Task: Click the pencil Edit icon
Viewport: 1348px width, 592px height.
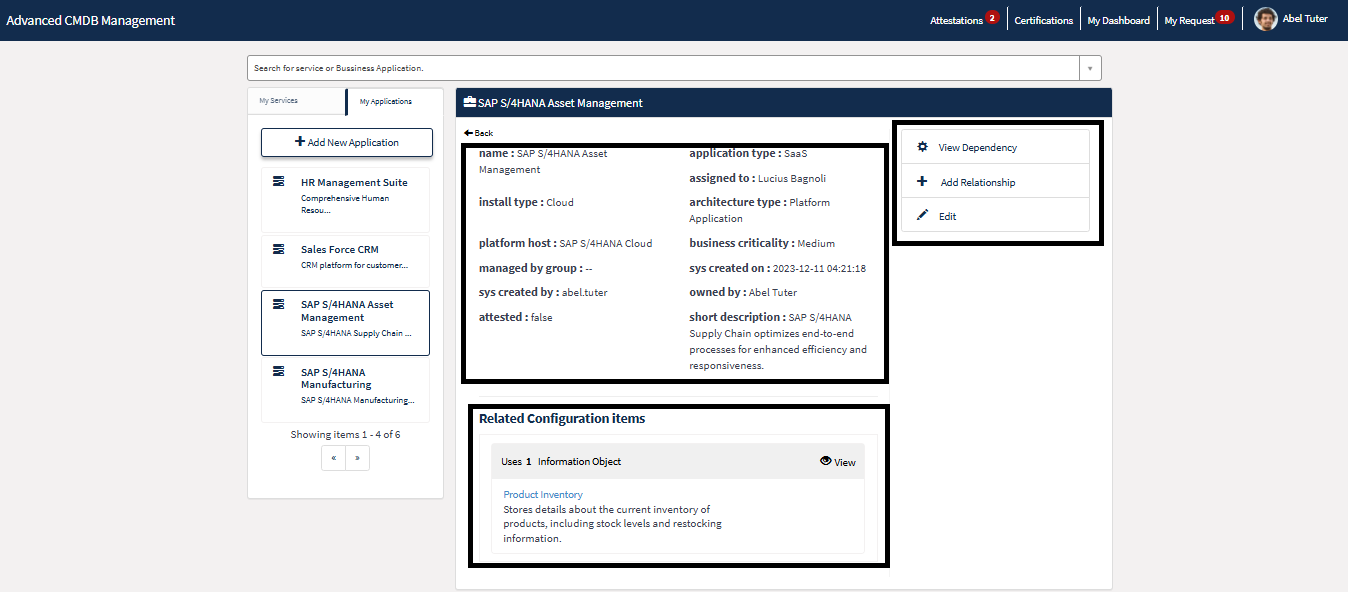Action: pyautogui.click(x=922, y=215)
